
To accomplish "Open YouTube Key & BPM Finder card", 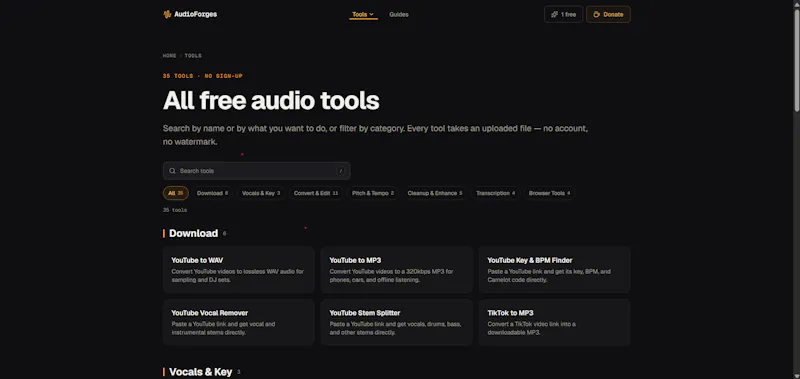I will 555,270.
